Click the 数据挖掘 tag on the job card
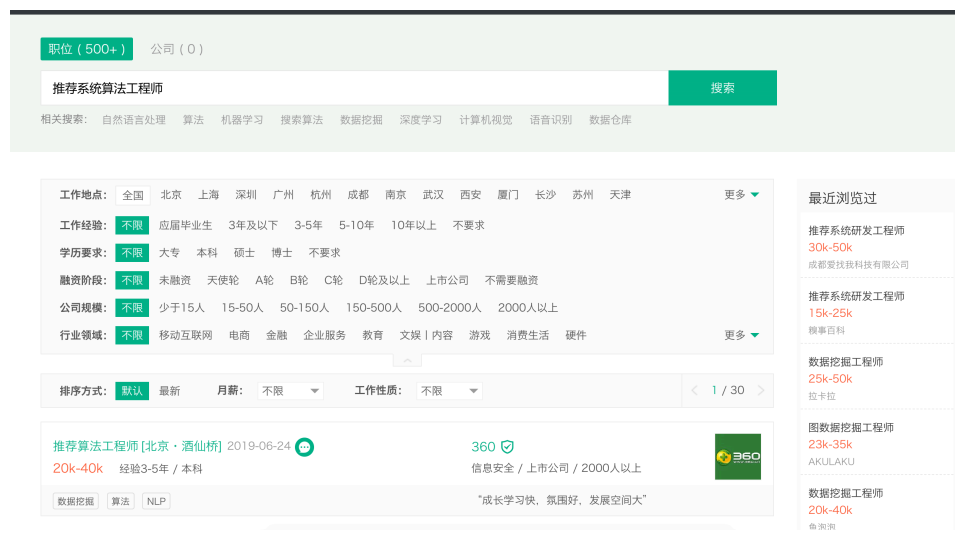The image size is (968, 536). [76, 501]
